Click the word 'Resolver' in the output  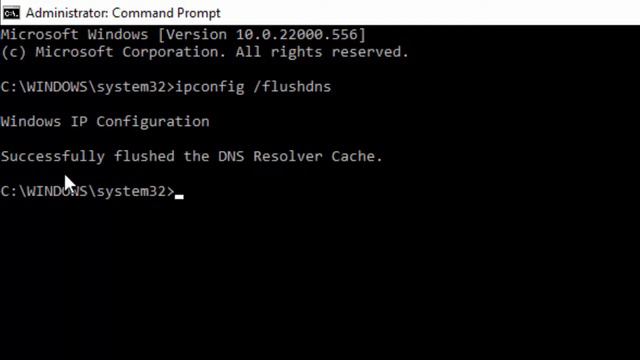[288, 156]
